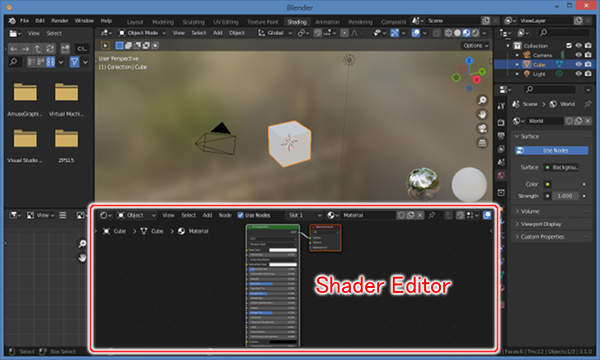Hide Light in viewport via eye icon
The image size is (600, 360).
[579, 73]
